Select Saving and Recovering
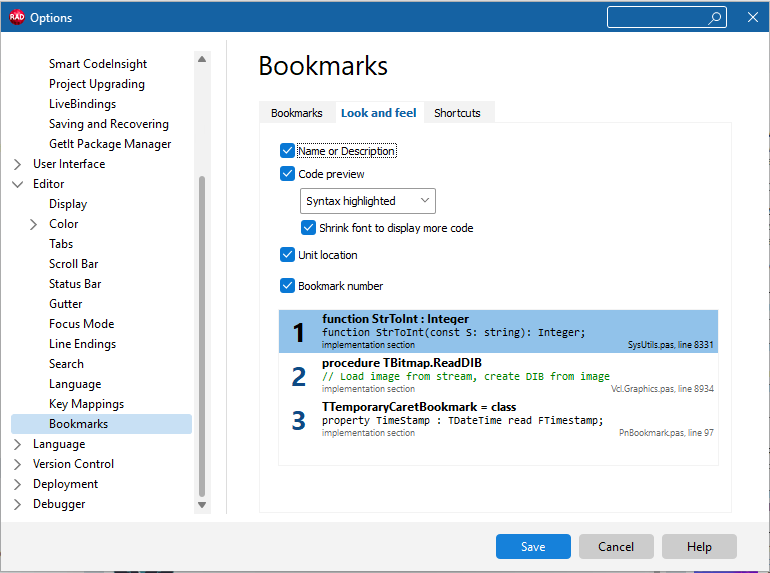Screen dimensions: 770x573 point(109,124)
